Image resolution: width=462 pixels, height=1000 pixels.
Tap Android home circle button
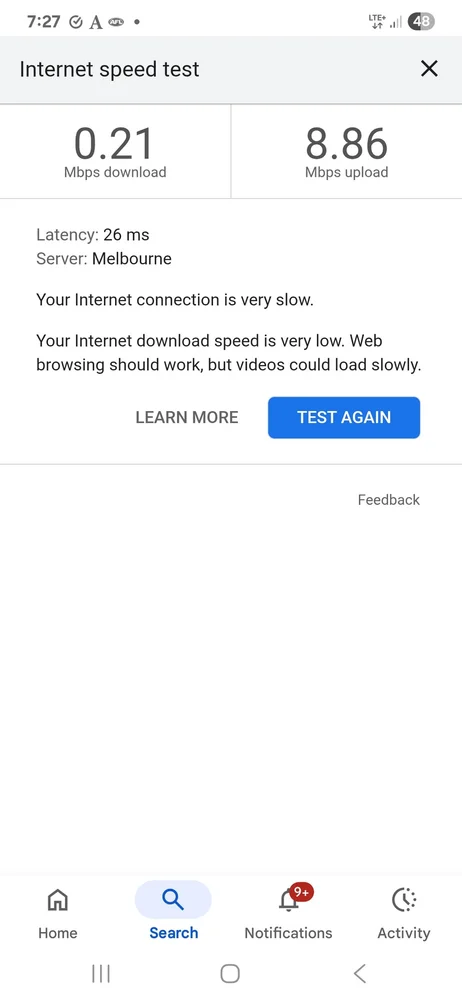coord(230,973)
